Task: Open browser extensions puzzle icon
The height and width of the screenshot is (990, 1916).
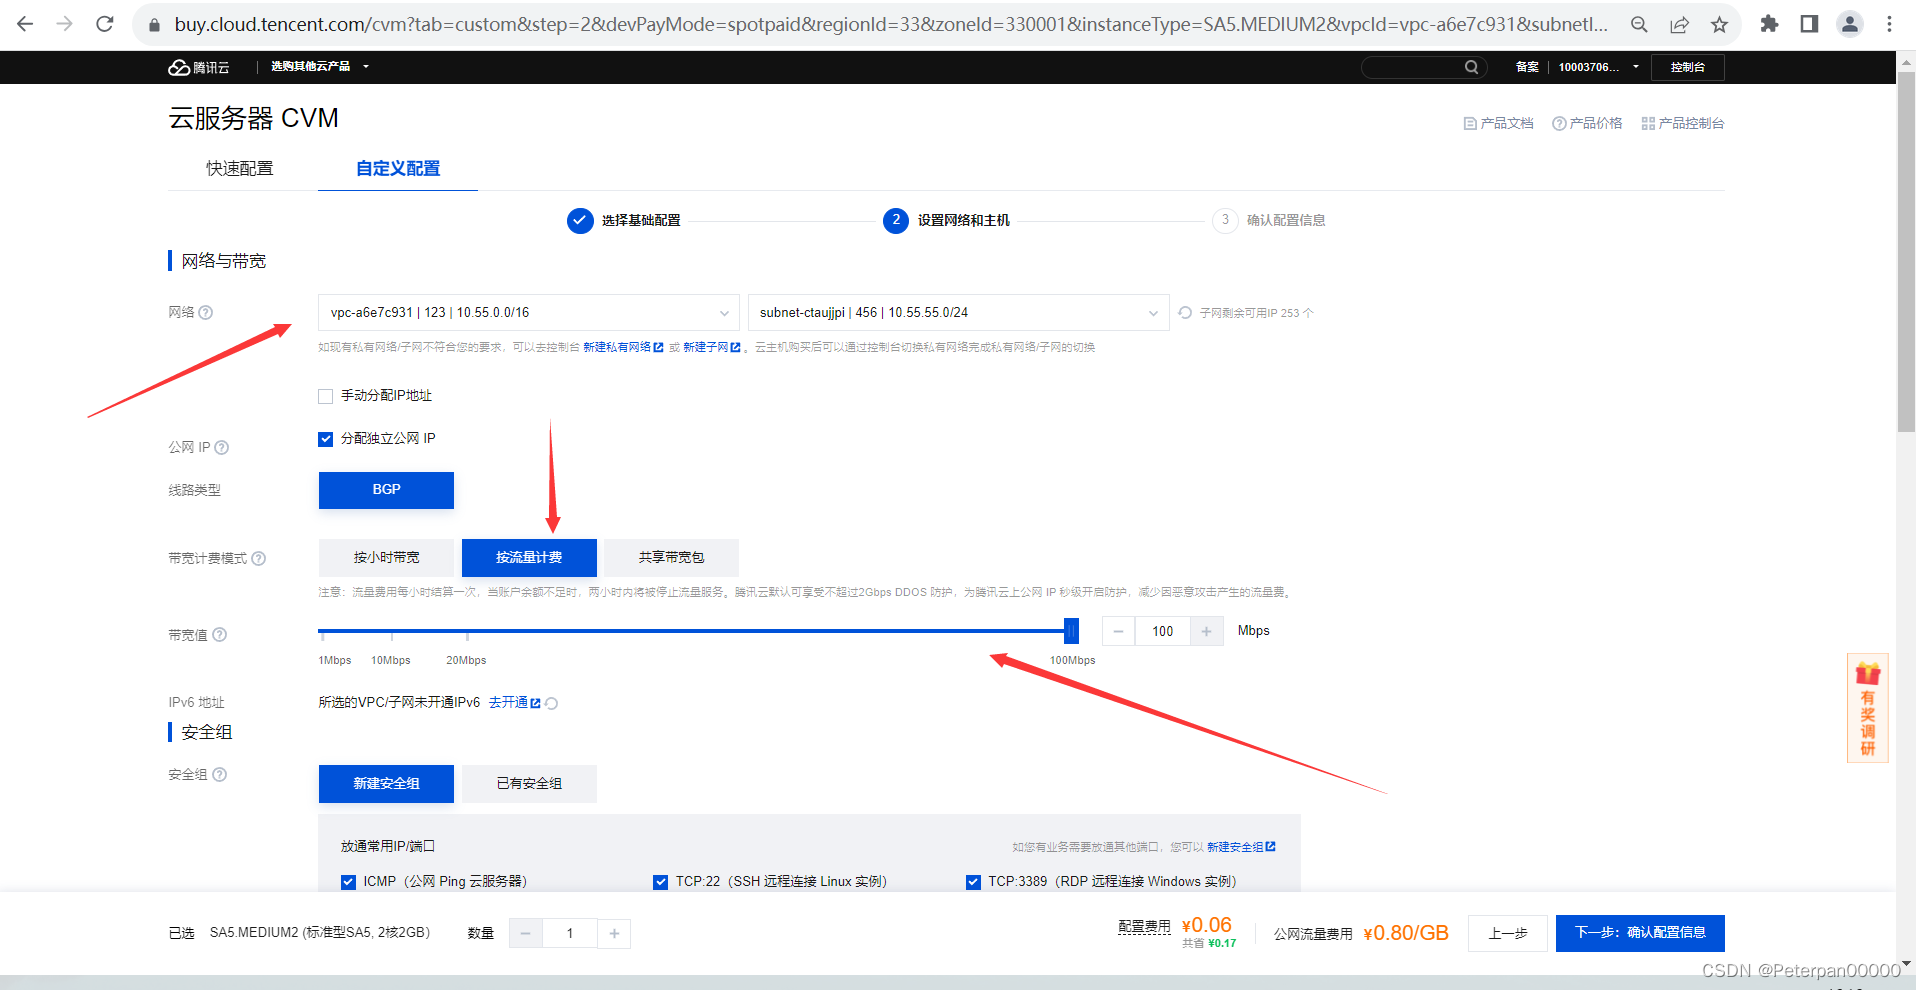Action: [x=1769, y=24]
